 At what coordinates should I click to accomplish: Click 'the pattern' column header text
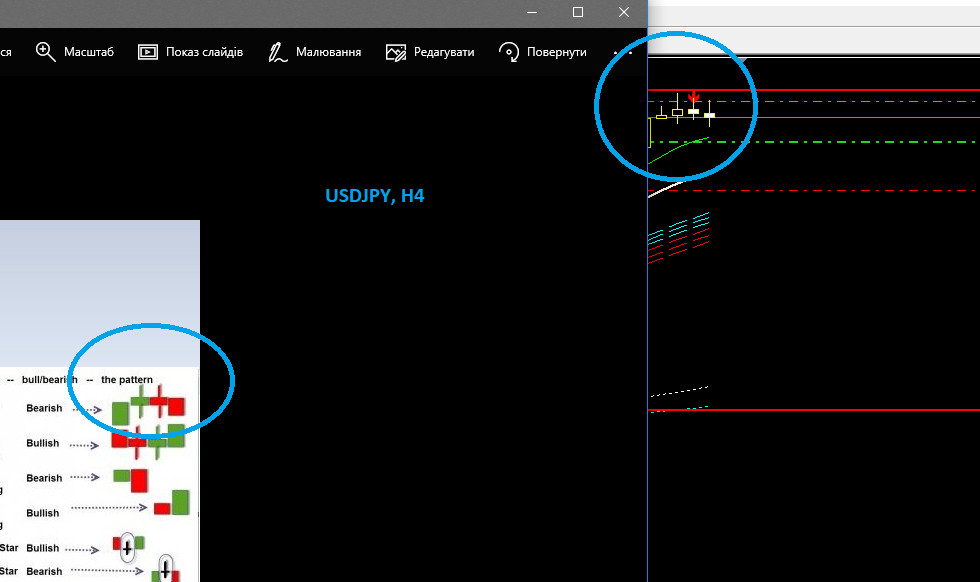tap(127, 379)
